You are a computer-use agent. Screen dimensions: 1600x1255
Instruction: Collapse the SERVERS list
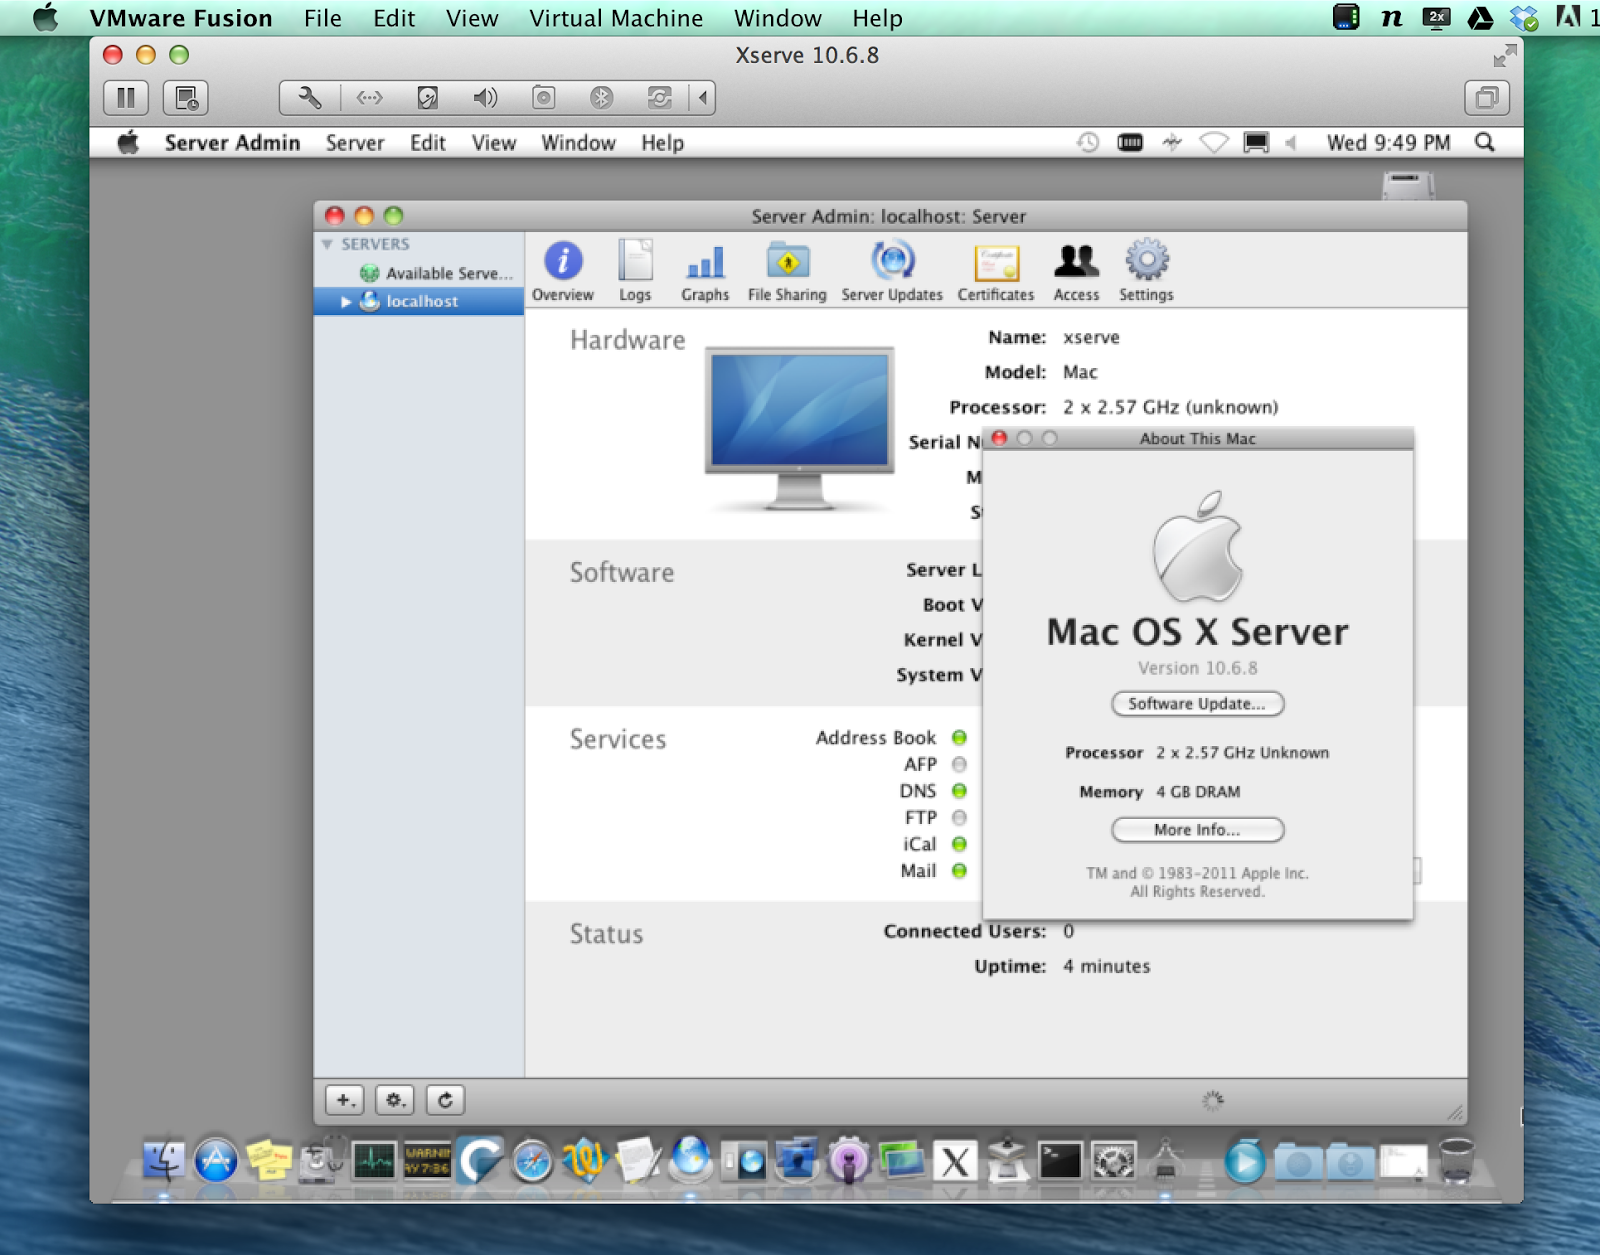[327, 243]
